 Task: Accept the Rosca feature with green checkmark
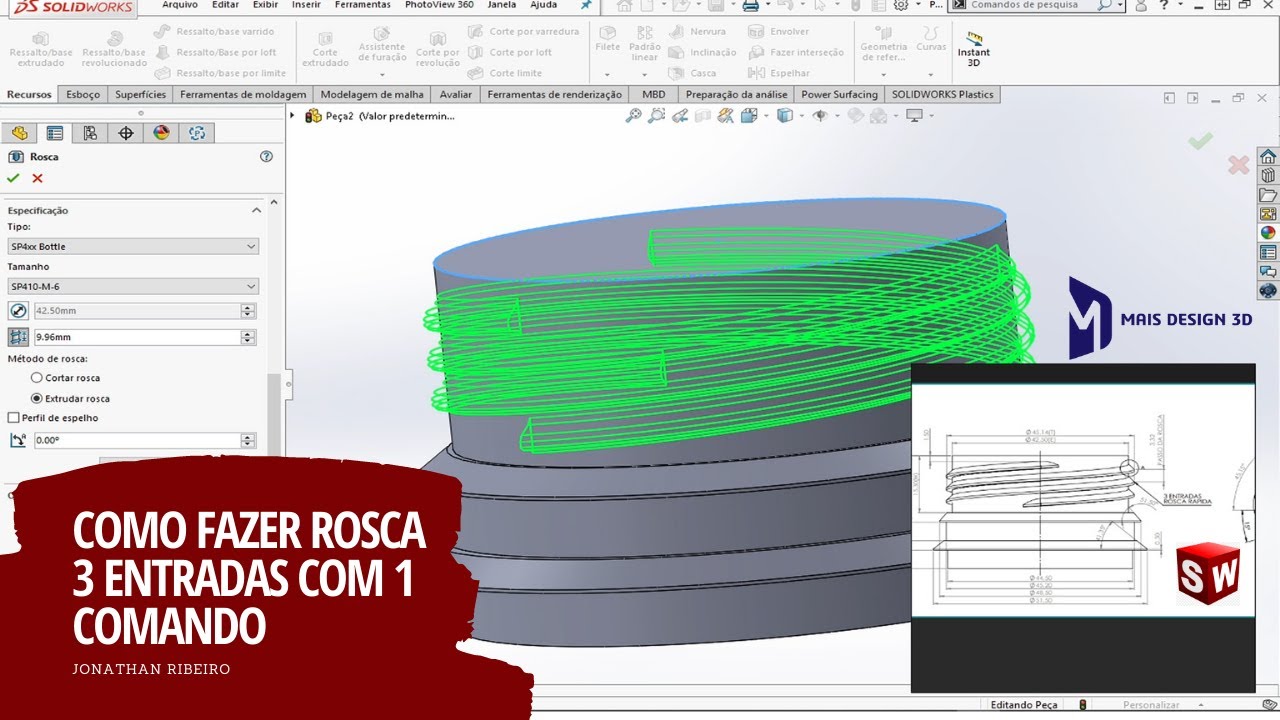click(13, 178)
